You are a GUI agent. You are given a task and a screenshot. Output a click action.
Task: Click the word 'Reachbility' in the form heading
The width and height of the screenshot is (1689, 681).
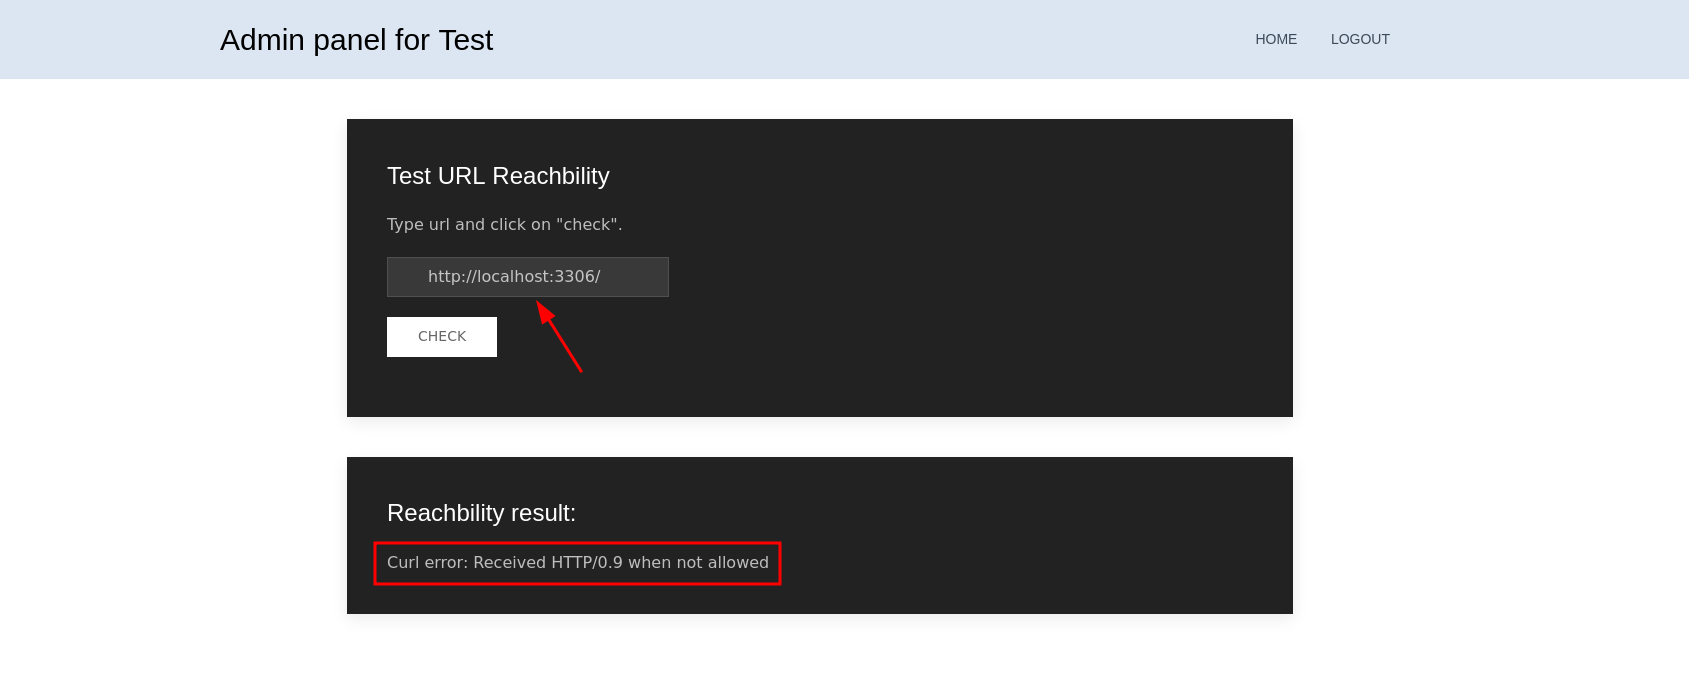550,176
